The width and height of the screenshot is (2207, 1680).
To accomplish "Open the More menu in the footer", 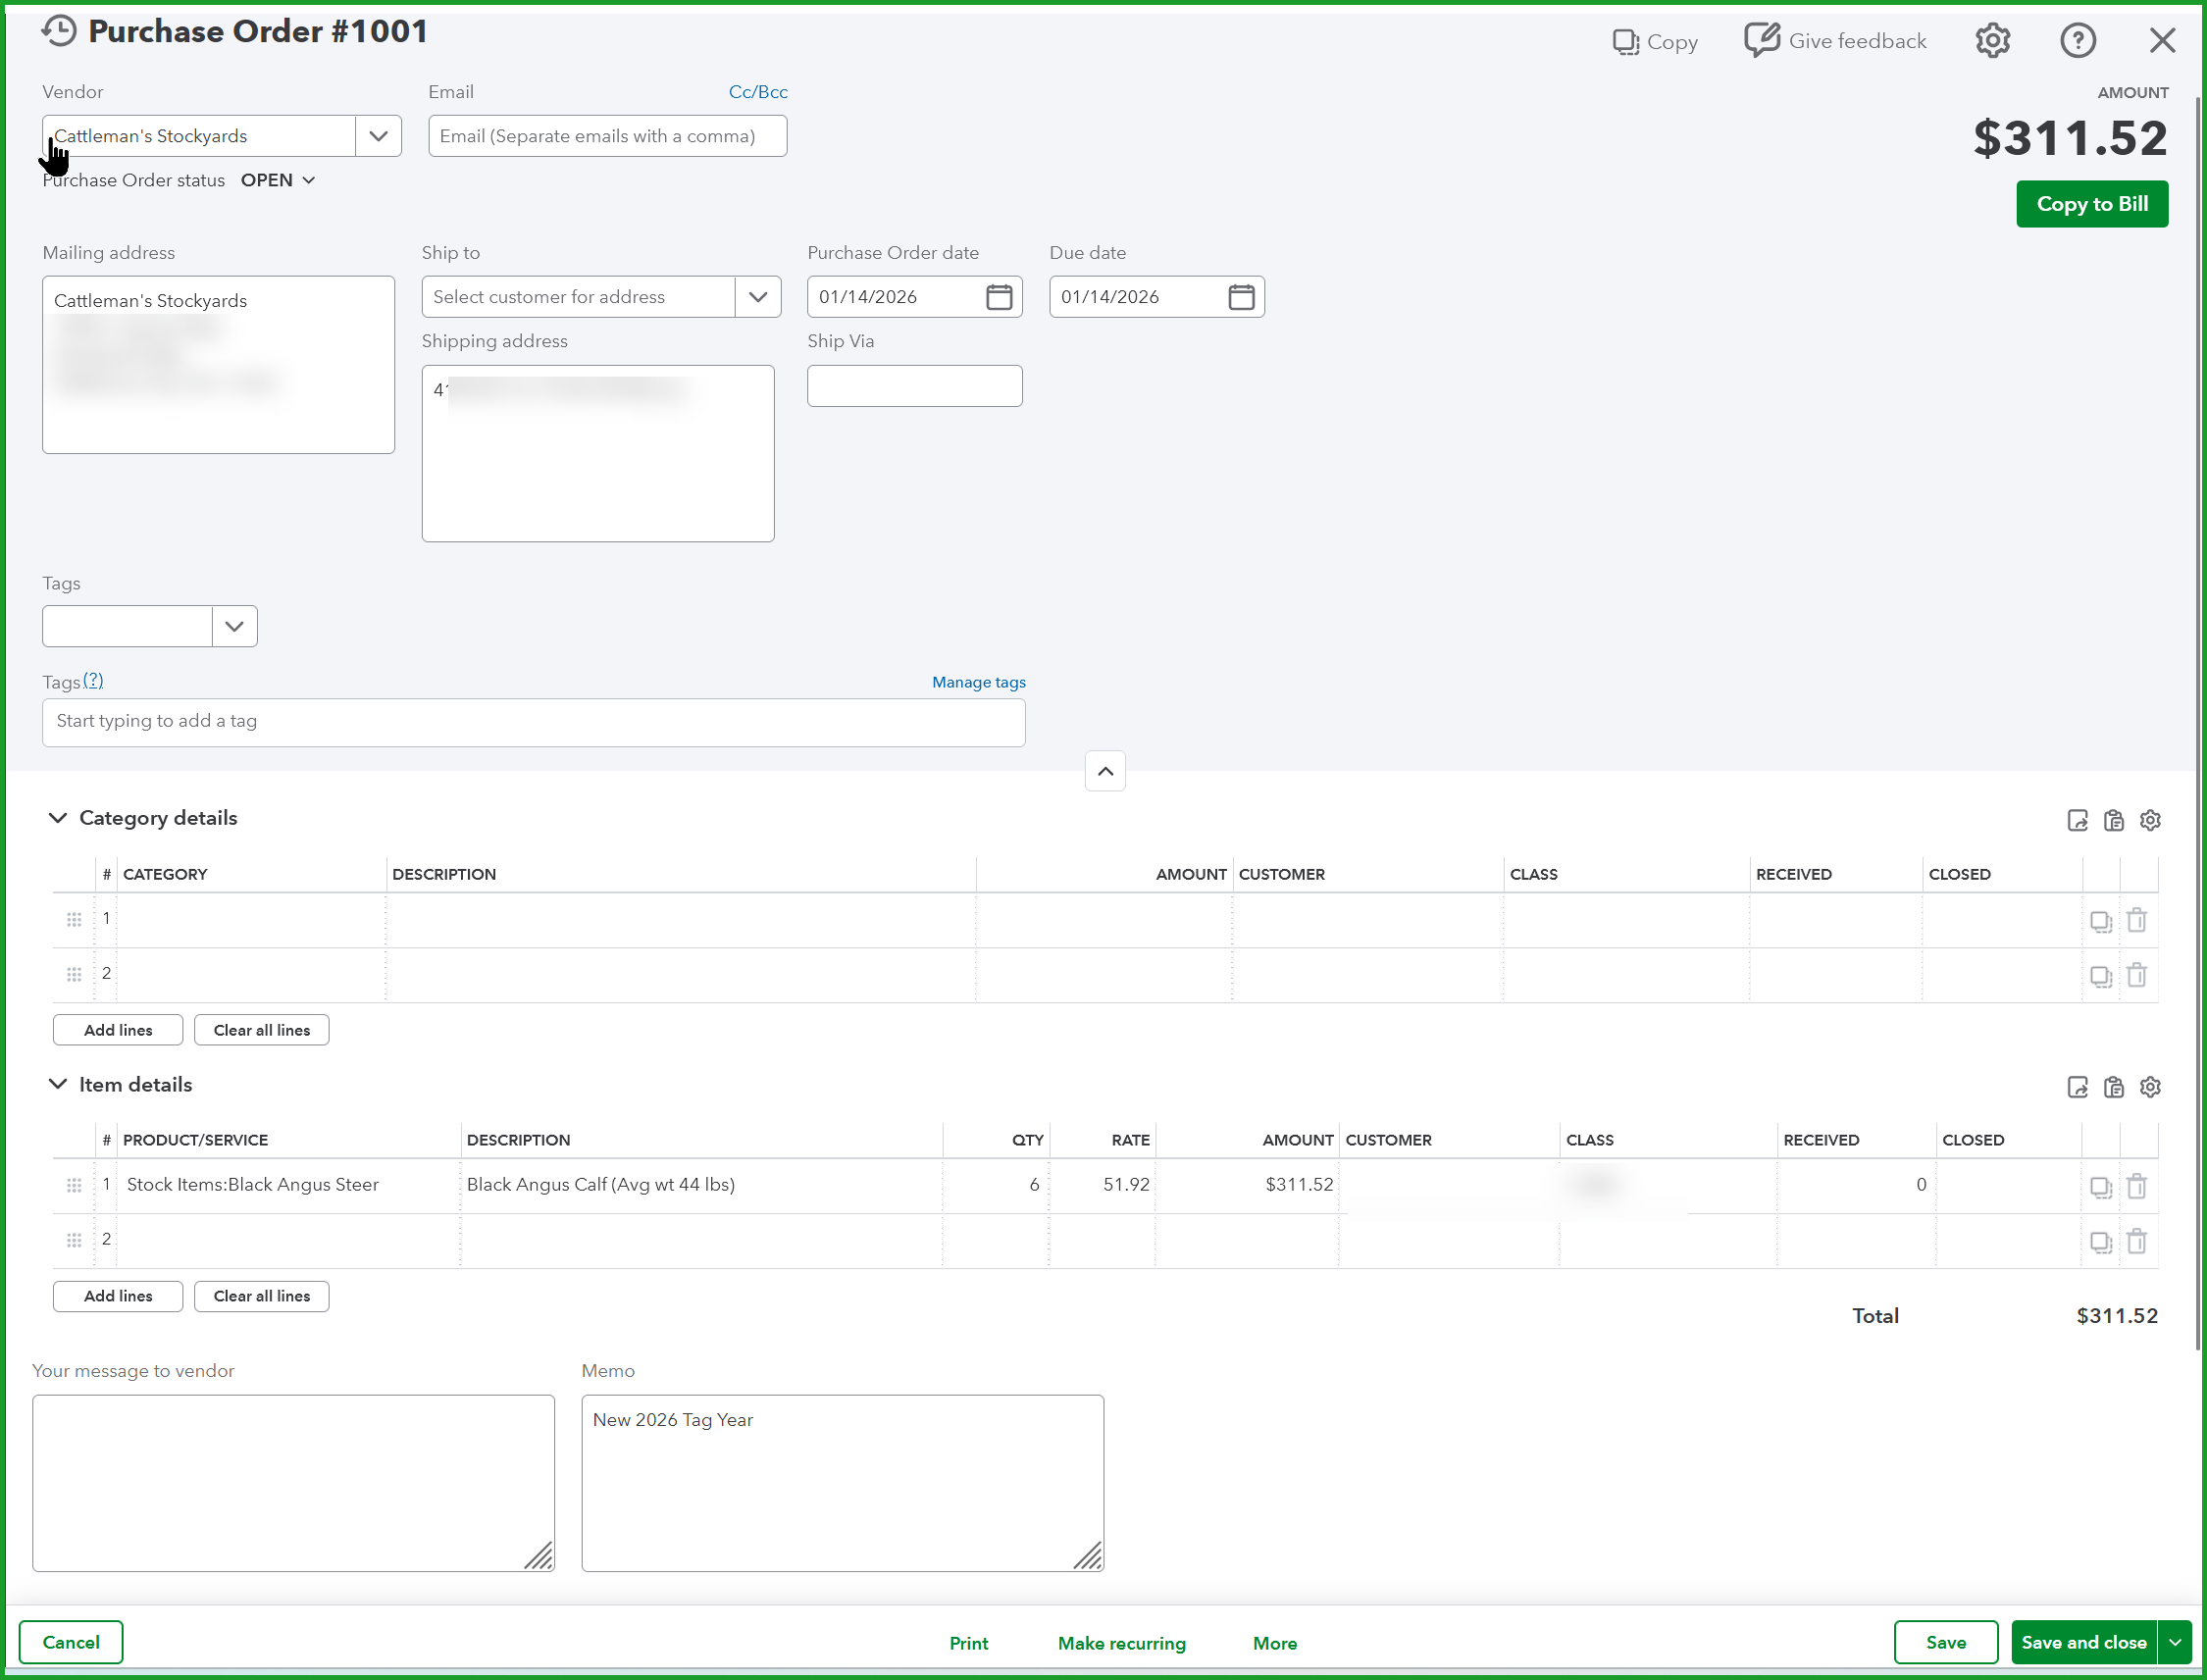I will (1274, 1643).
